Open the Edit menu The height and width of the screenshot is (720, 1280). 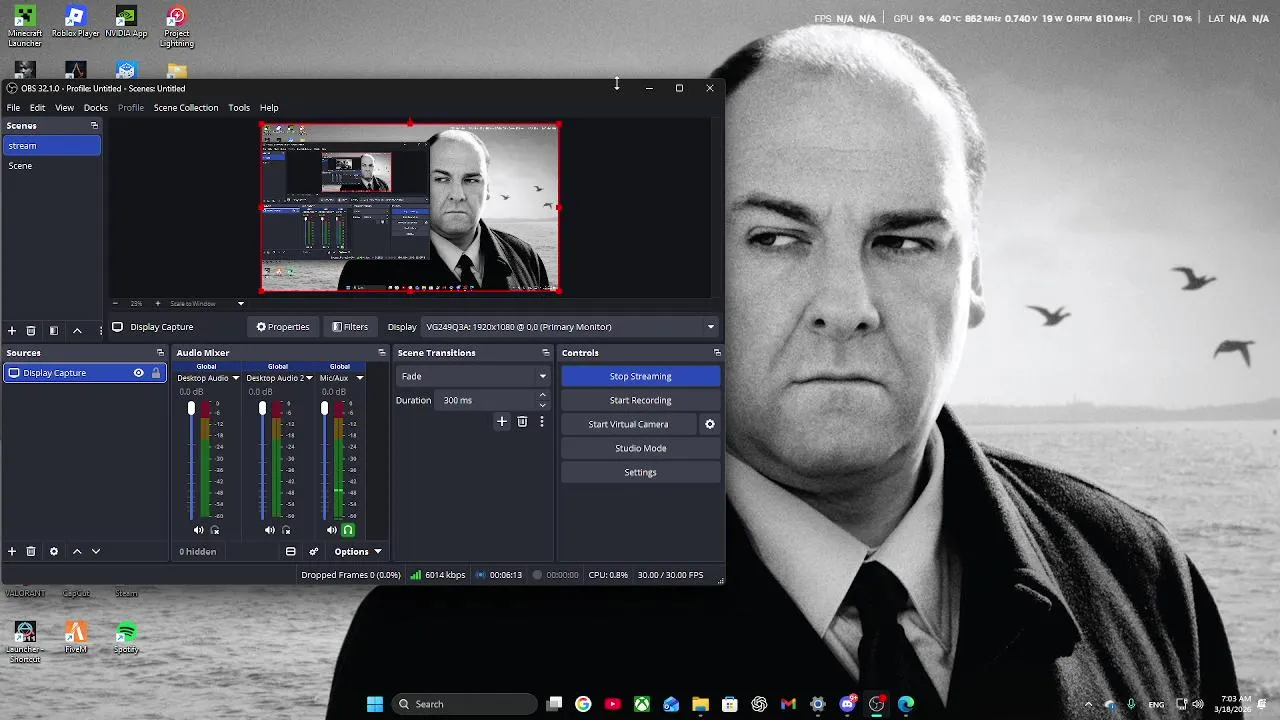click(37, 108)
